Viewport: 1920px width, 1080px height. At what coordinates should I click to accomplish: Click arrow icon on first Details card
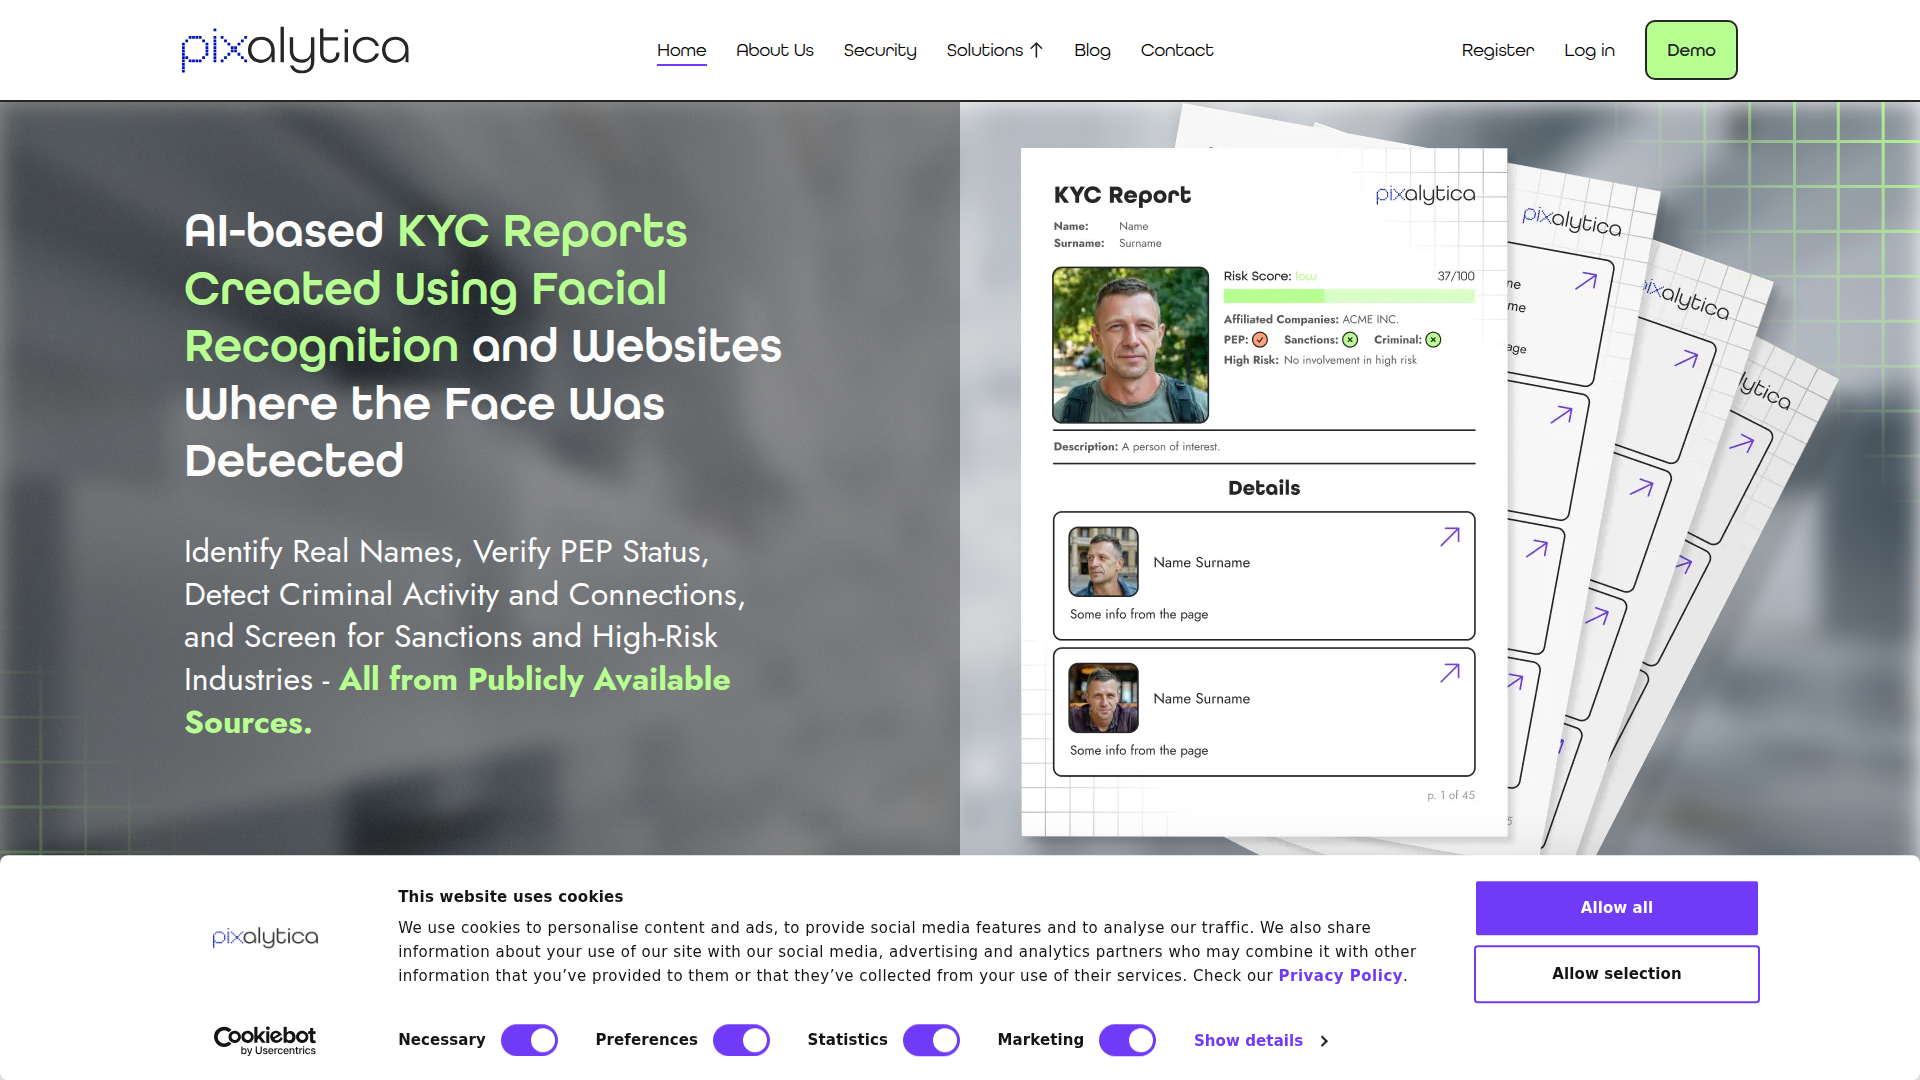(x=1450, y=537)
